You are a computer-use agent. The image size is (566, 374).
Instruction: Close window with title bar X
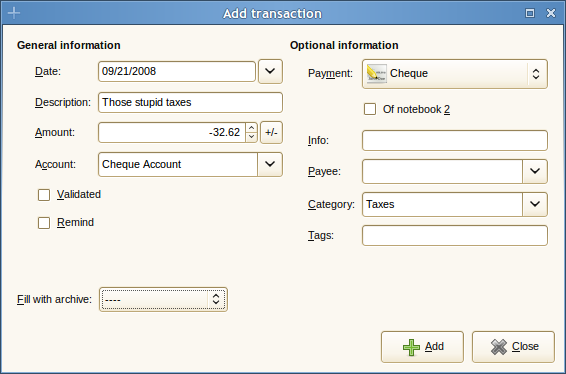(551, 13)
